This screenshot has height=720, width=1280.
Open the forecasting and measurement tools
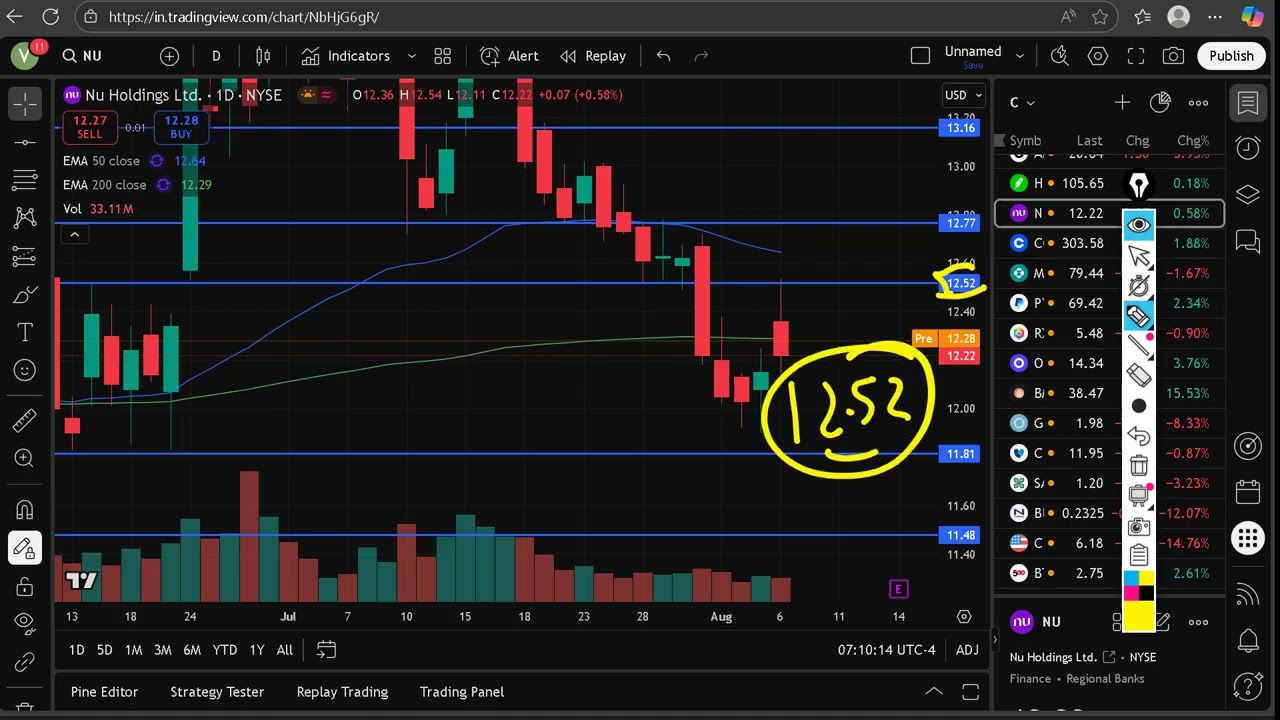pyautogui.click(x=25, y=257)
